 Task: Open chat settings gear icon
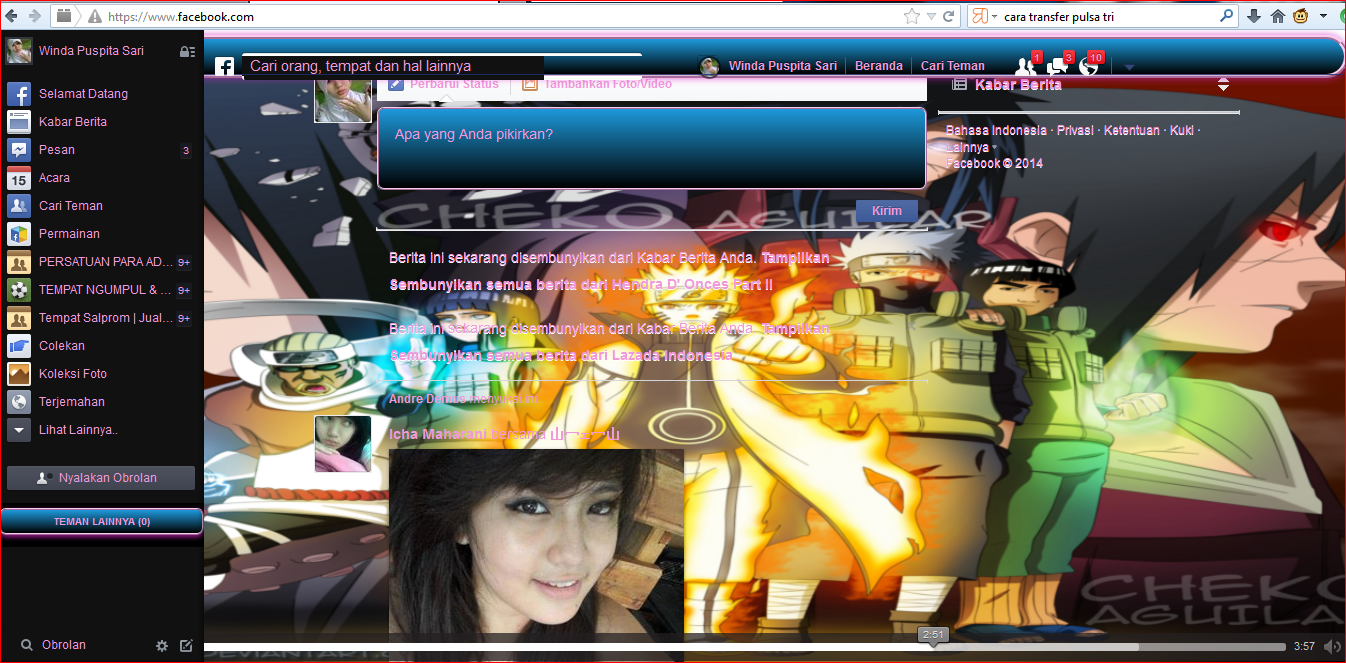coord(162,646)
